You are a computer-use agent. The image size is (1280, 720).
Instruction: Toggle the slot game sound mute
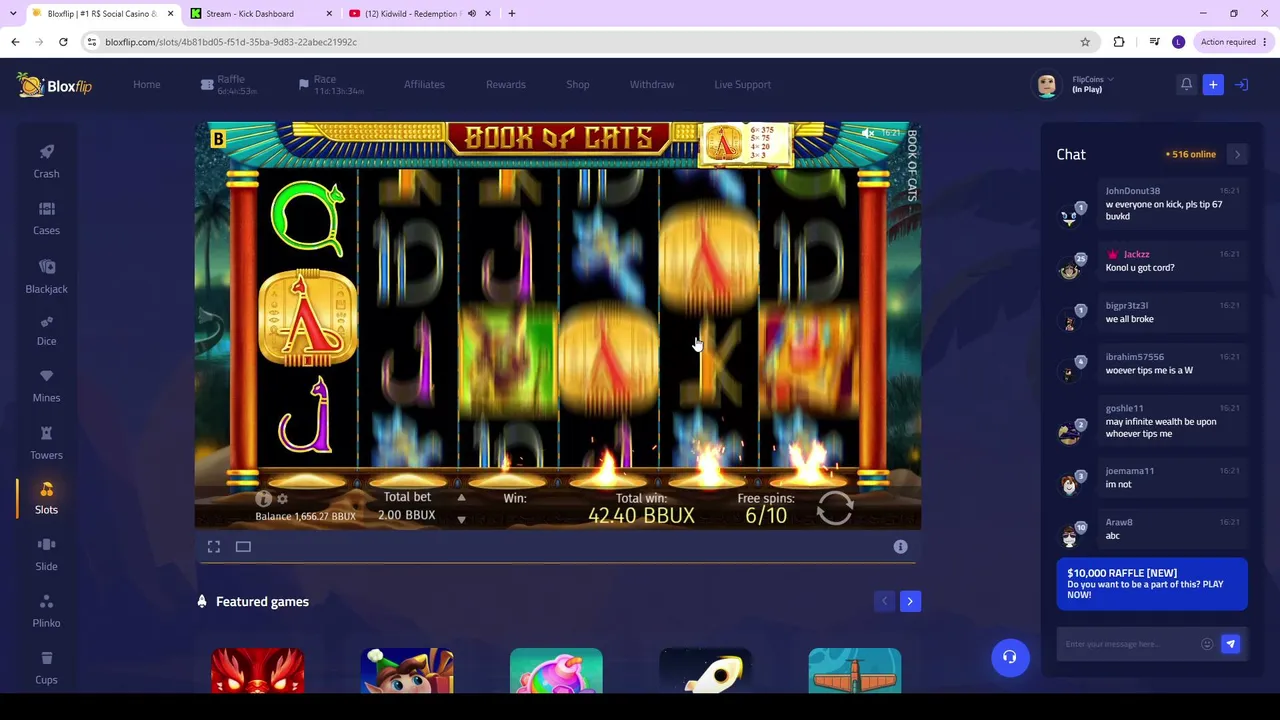coord(868,133)
